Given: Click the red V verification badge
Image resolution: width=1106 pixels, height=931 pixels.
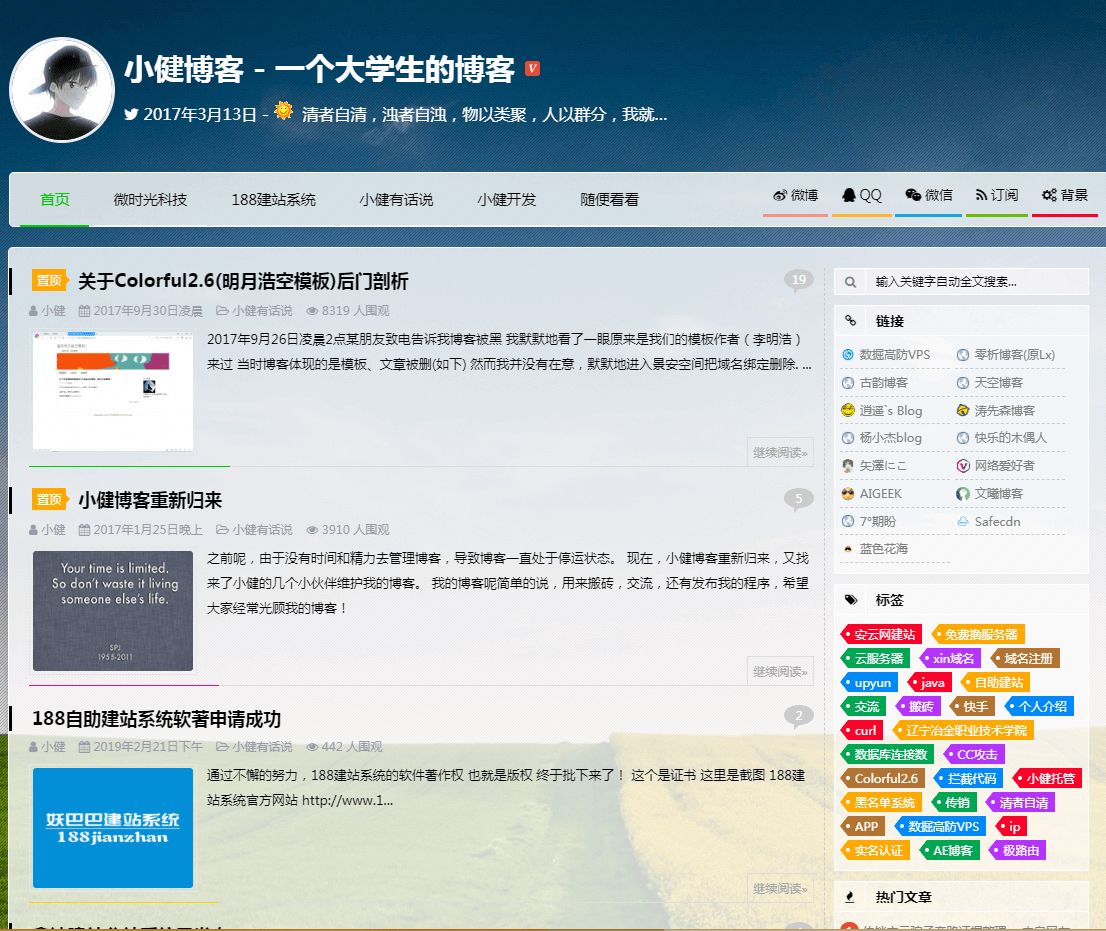Looking at the screenshot, I should [x=532, y=69].
